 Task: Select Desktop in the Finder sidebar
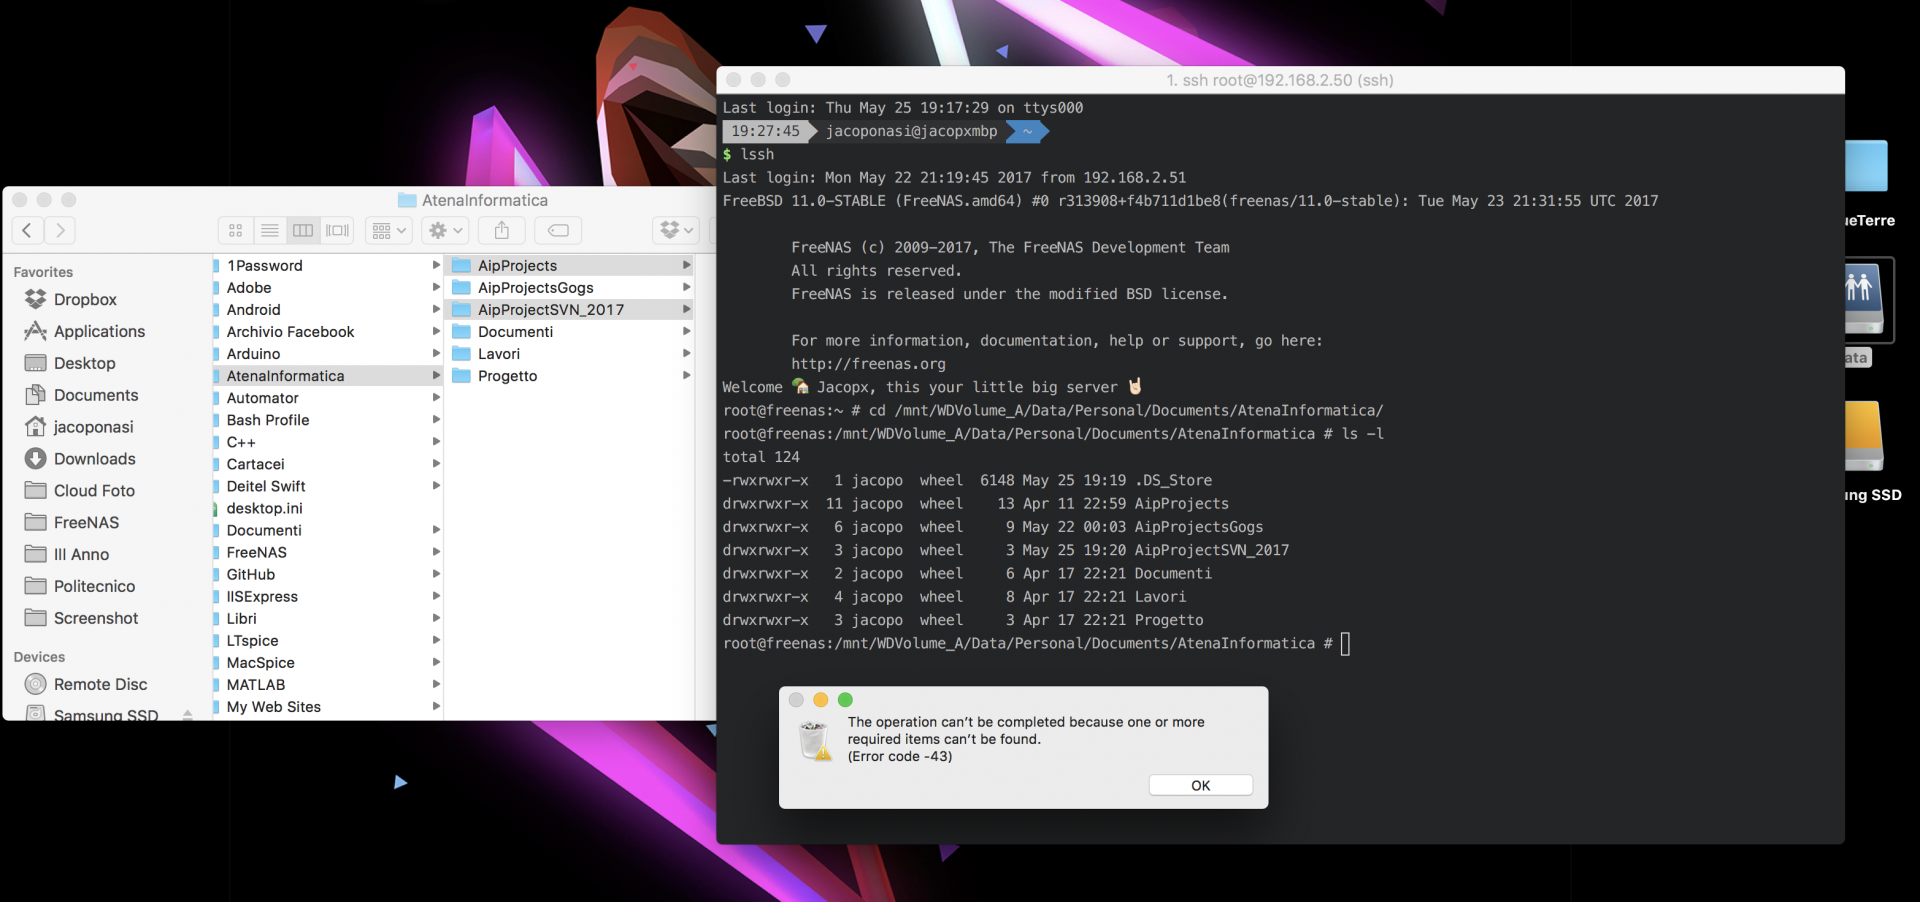pos(70,364)
